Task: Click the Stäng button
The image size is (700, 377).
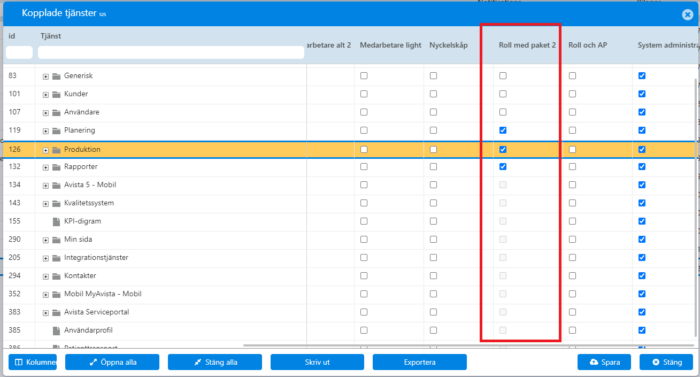Action: coord(666,362)
